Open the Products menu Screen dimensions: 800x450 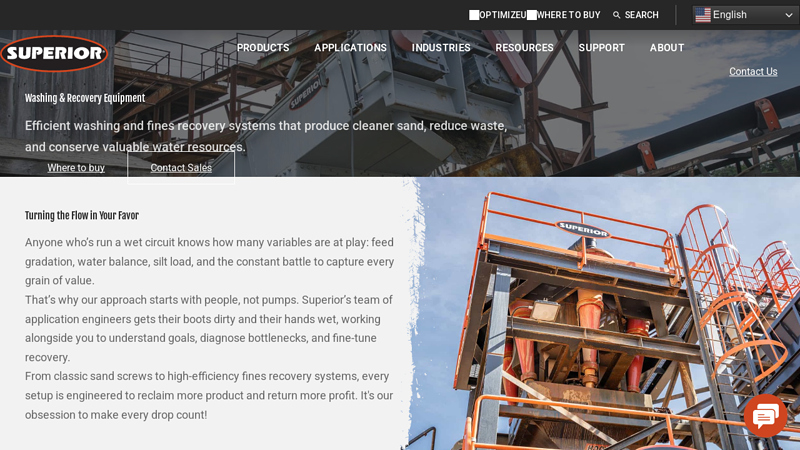263,47
